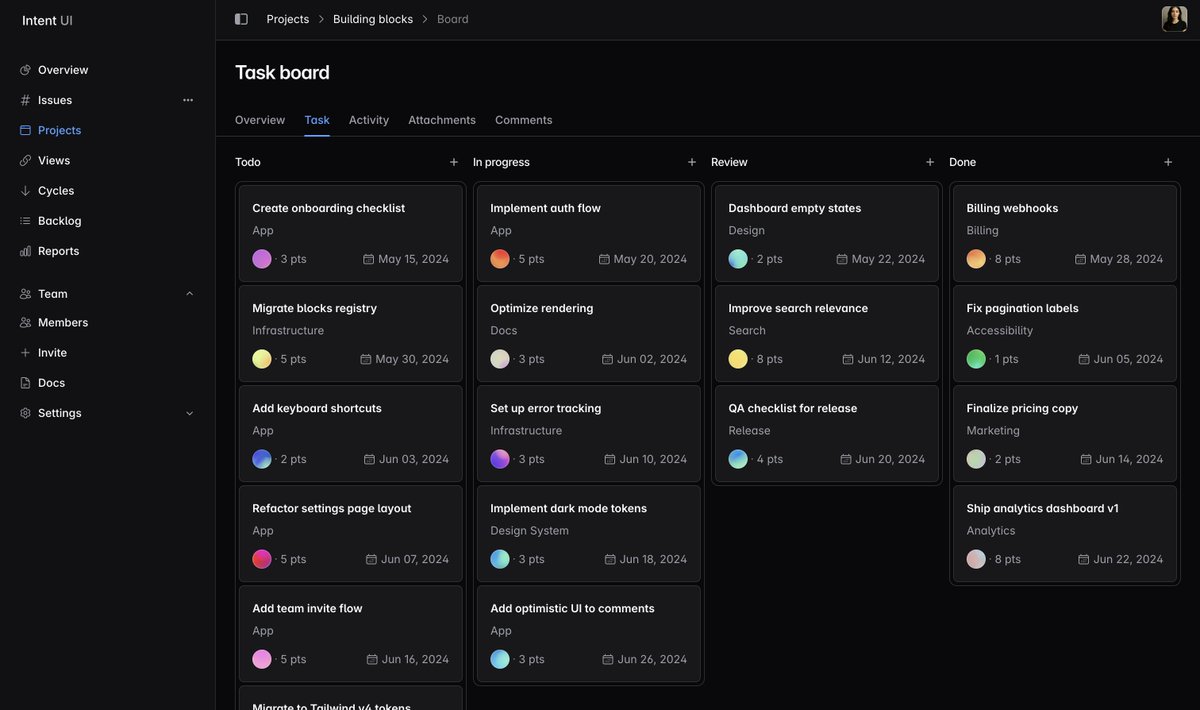Click the Jun 22, 2024 due date
The width and height of the screenshot is (1200, 710).
[x=1129, y=559]
